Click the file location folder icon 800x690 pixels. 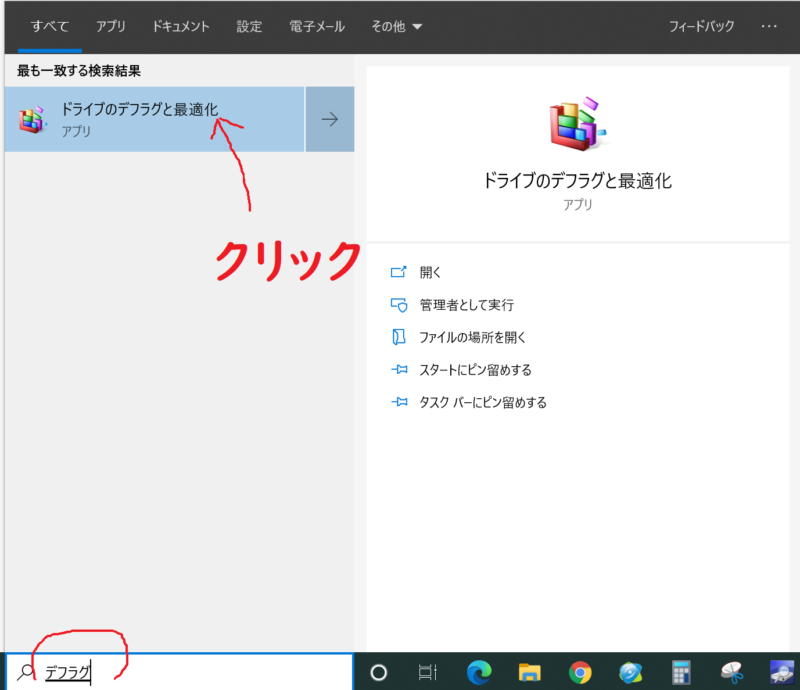click(398, 337)
